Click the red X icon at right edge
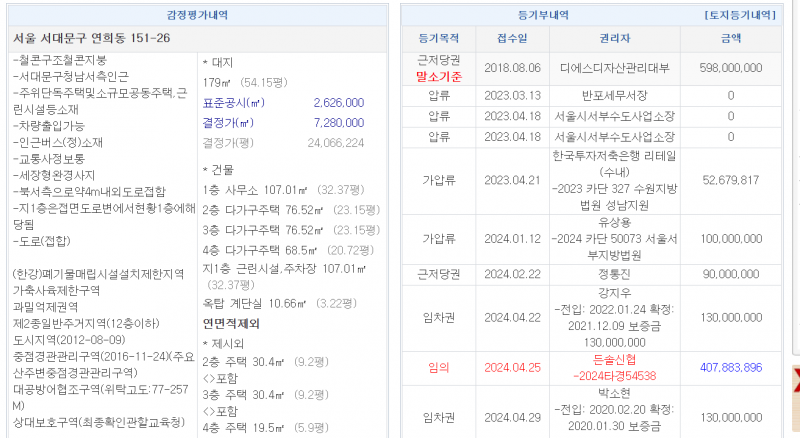800x438 pixels. click(x=795, y=377)
